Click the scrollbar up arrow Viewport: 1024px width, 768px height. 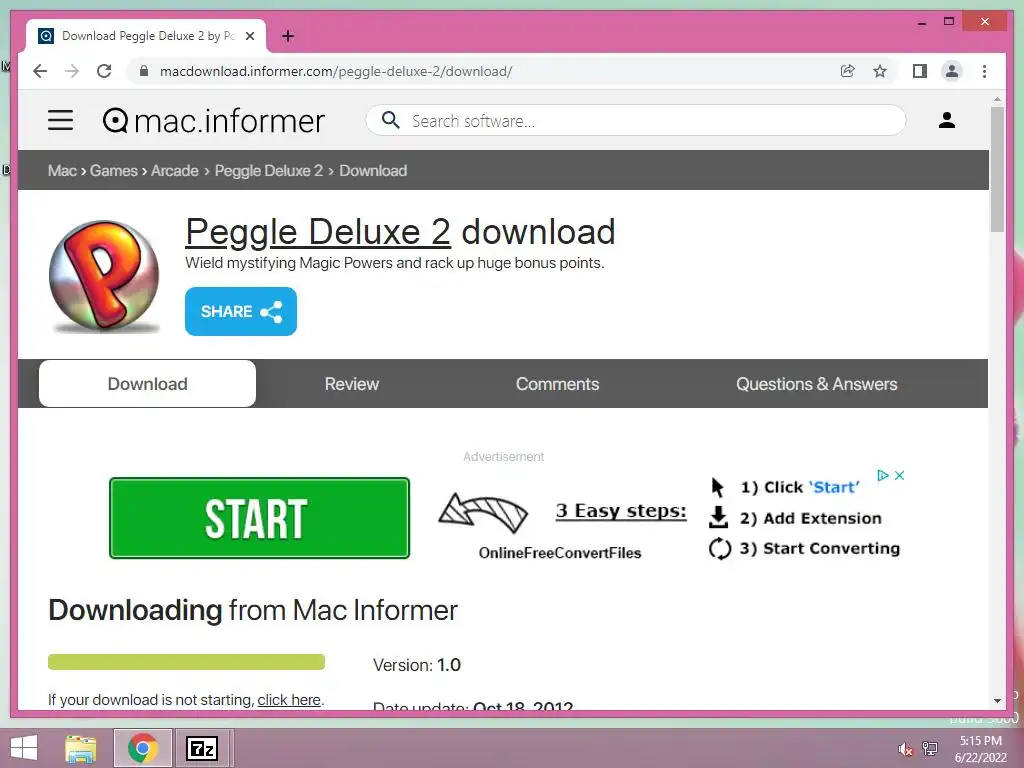click(x=997, y=99)
